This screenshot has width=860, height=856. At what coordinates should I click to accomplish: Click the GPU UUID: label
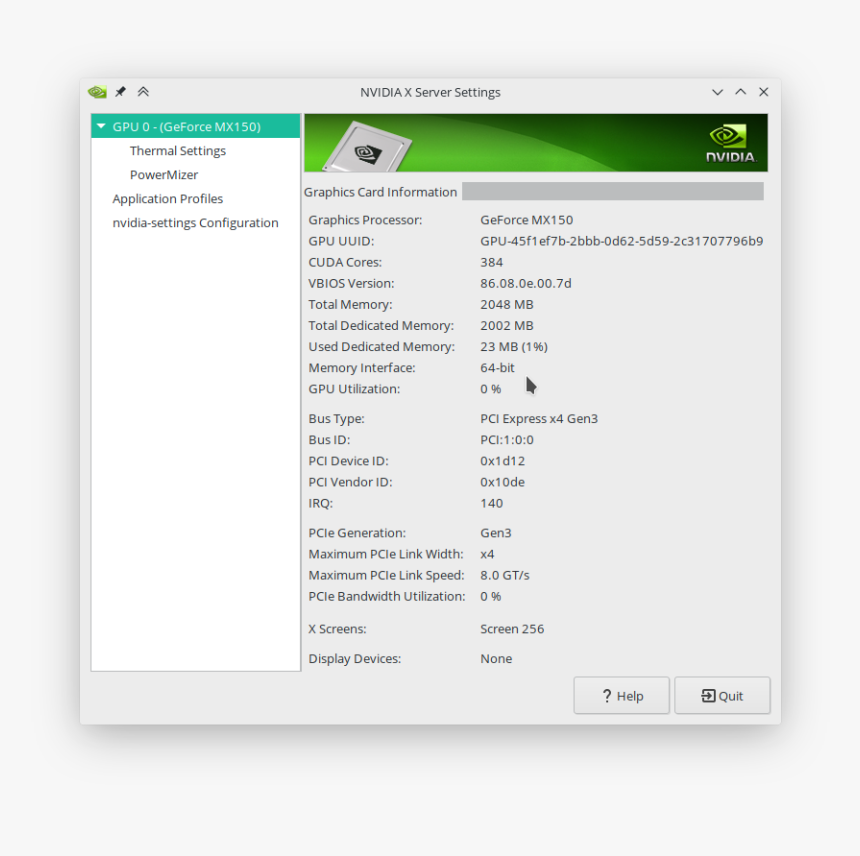[x=341, y=241]
